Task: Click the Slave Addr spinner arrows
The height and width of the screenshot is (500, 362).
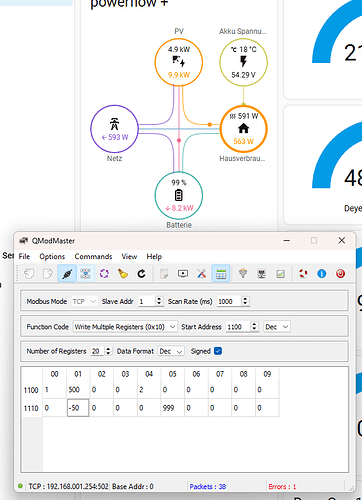Action: click(x=159, y=301)
